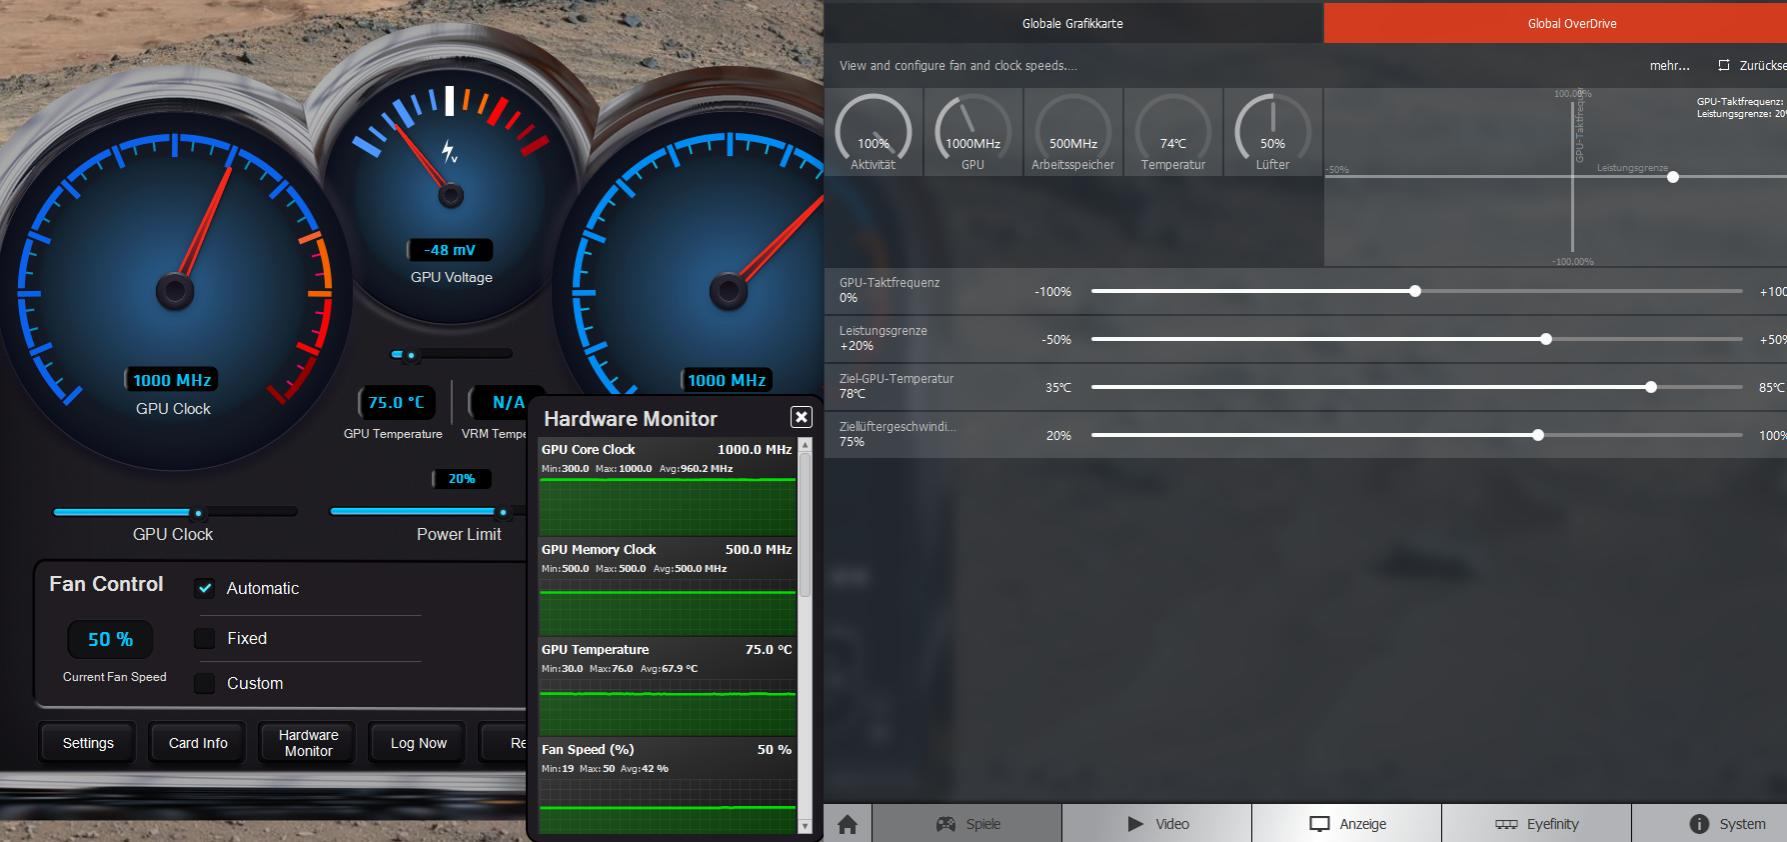Close the Hardware Monitor window
The image size is (1787, 842).
point(801,417)
